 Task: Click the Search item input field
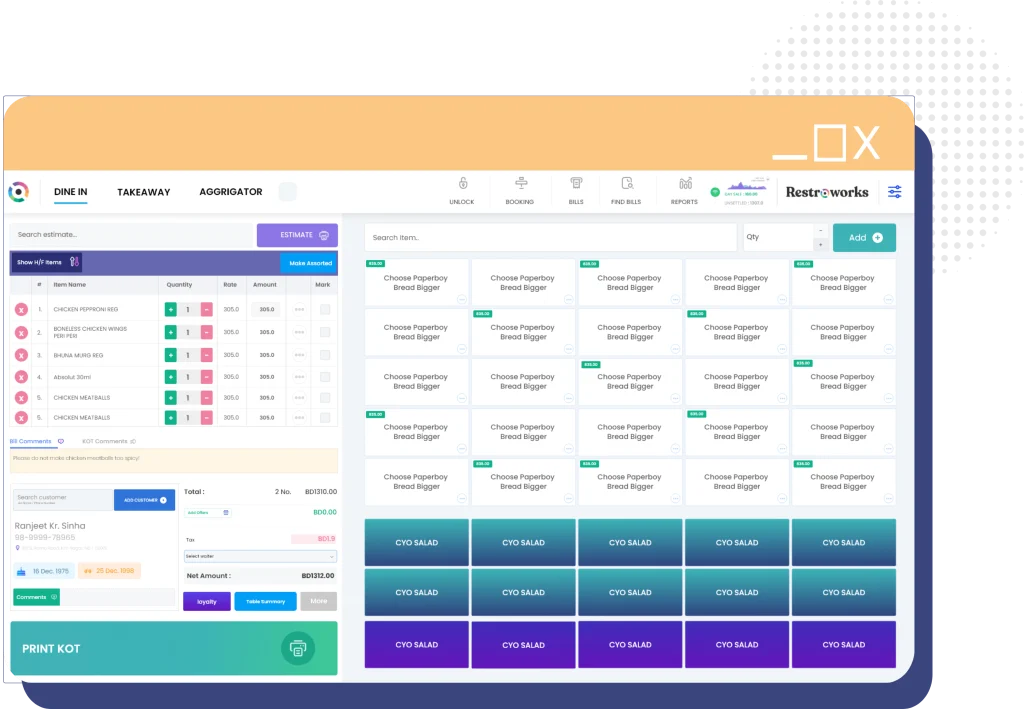click(x=550, y=238)
